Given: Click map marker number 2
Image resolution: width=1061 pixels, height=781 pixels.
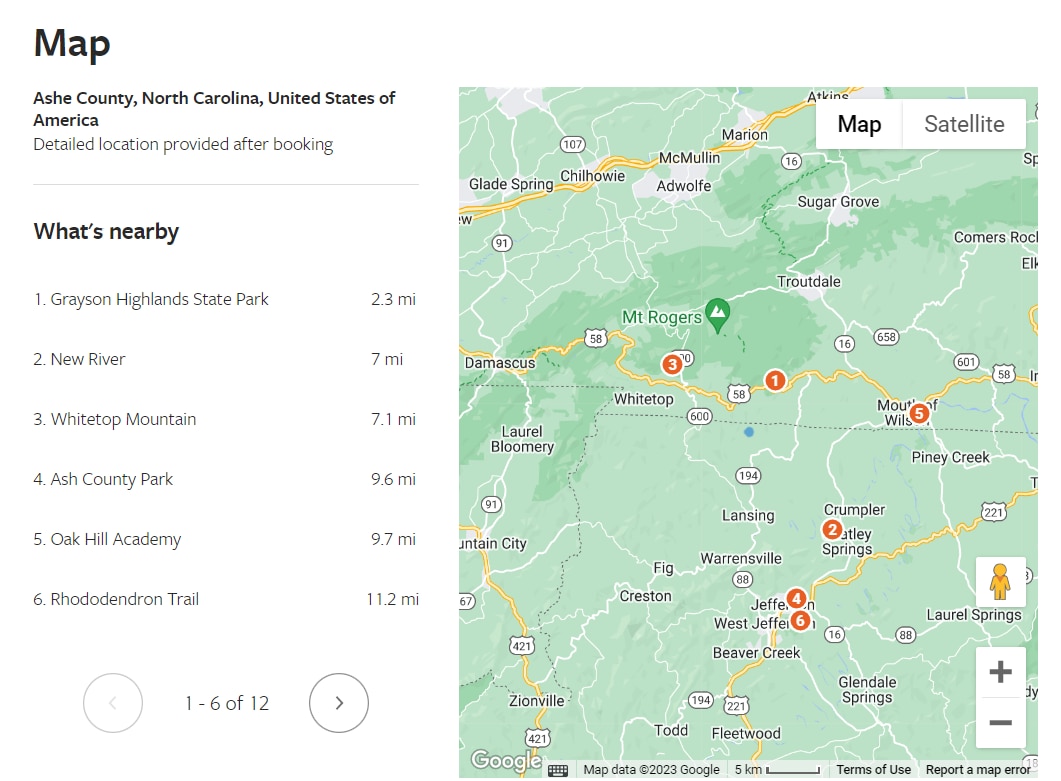Looking at the screenshot, I should click(x=832, y=530).
